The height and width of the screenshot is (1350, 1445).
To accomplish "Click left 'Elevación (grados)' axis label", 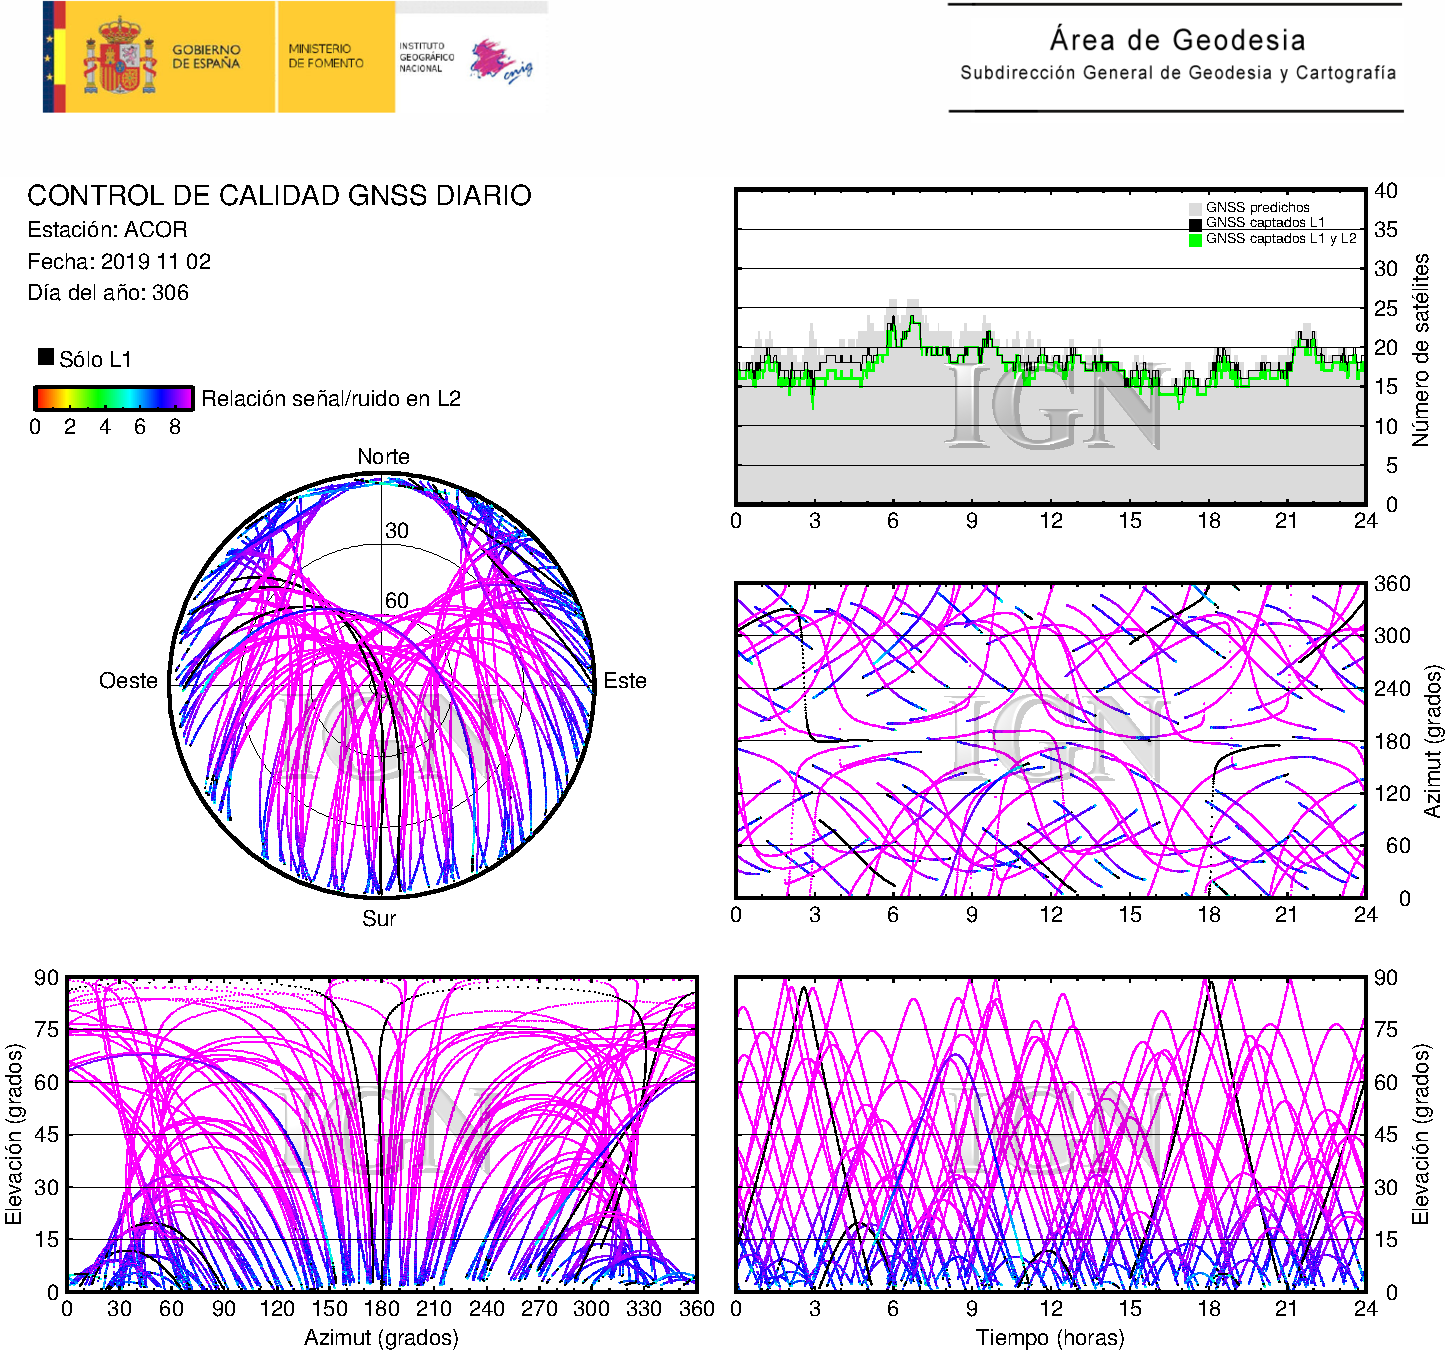I will coord(13,1134).
